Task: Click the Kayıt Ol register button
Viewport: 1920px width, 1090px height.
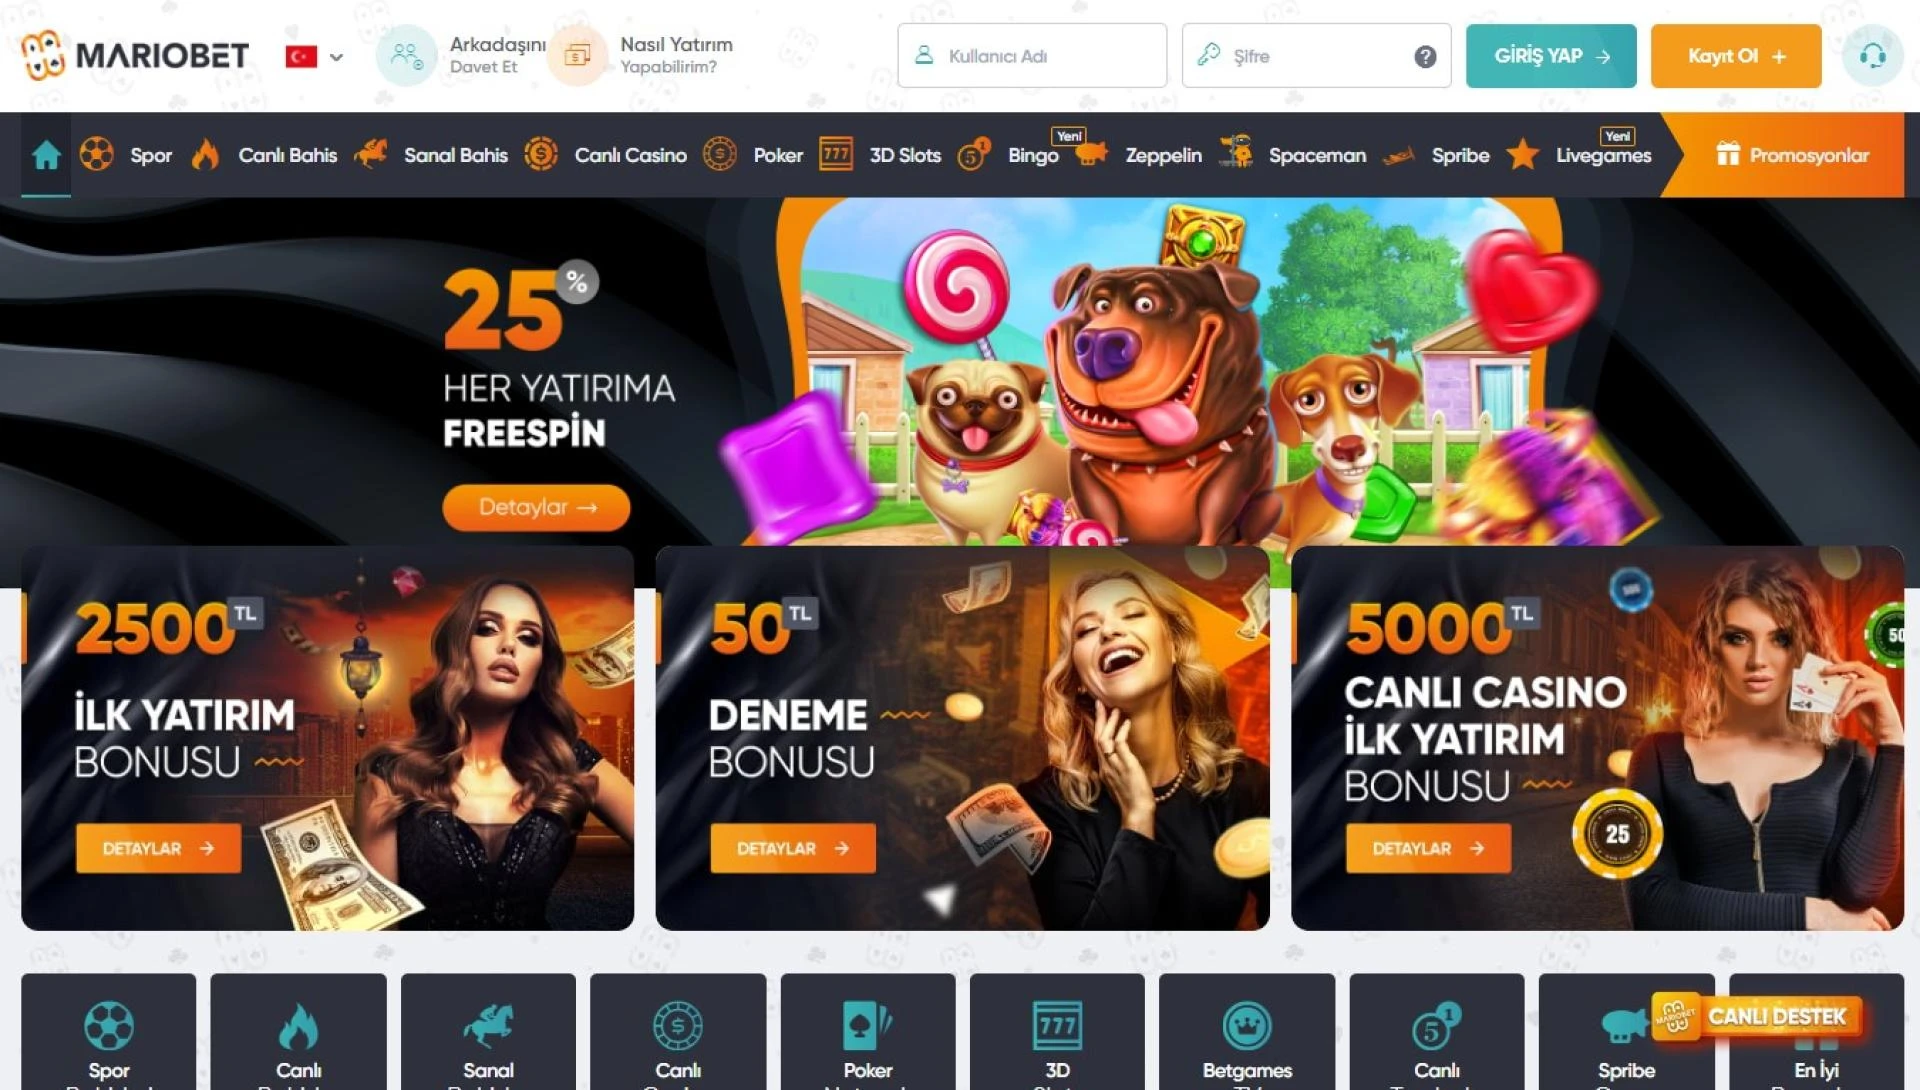Action: [1736, 56]
